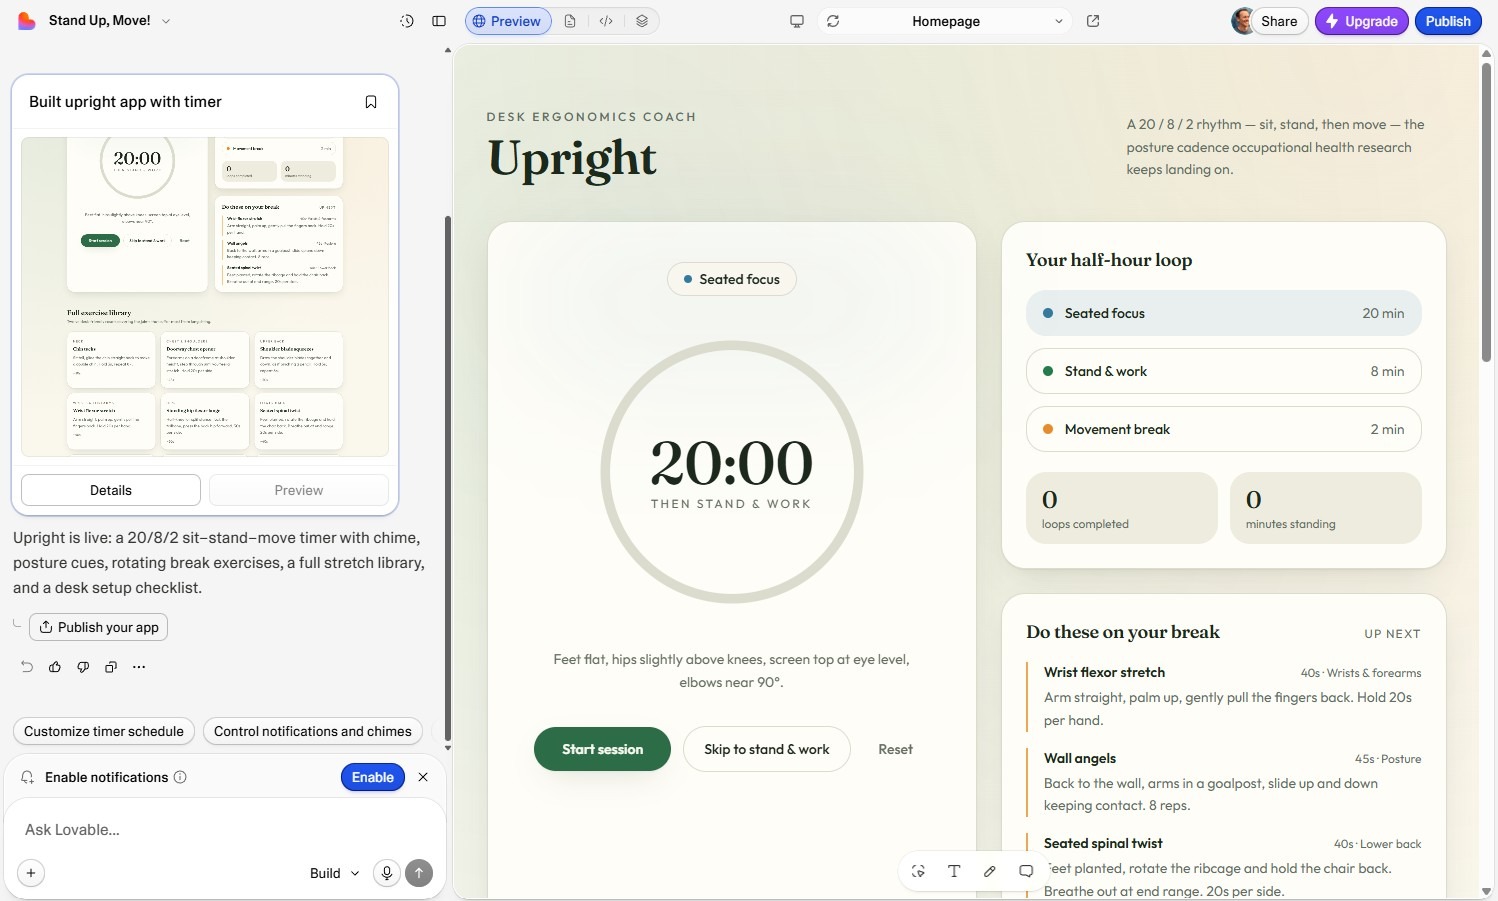
Task: Bookmark the Built upright app message
Action: (x=371, y=102)
